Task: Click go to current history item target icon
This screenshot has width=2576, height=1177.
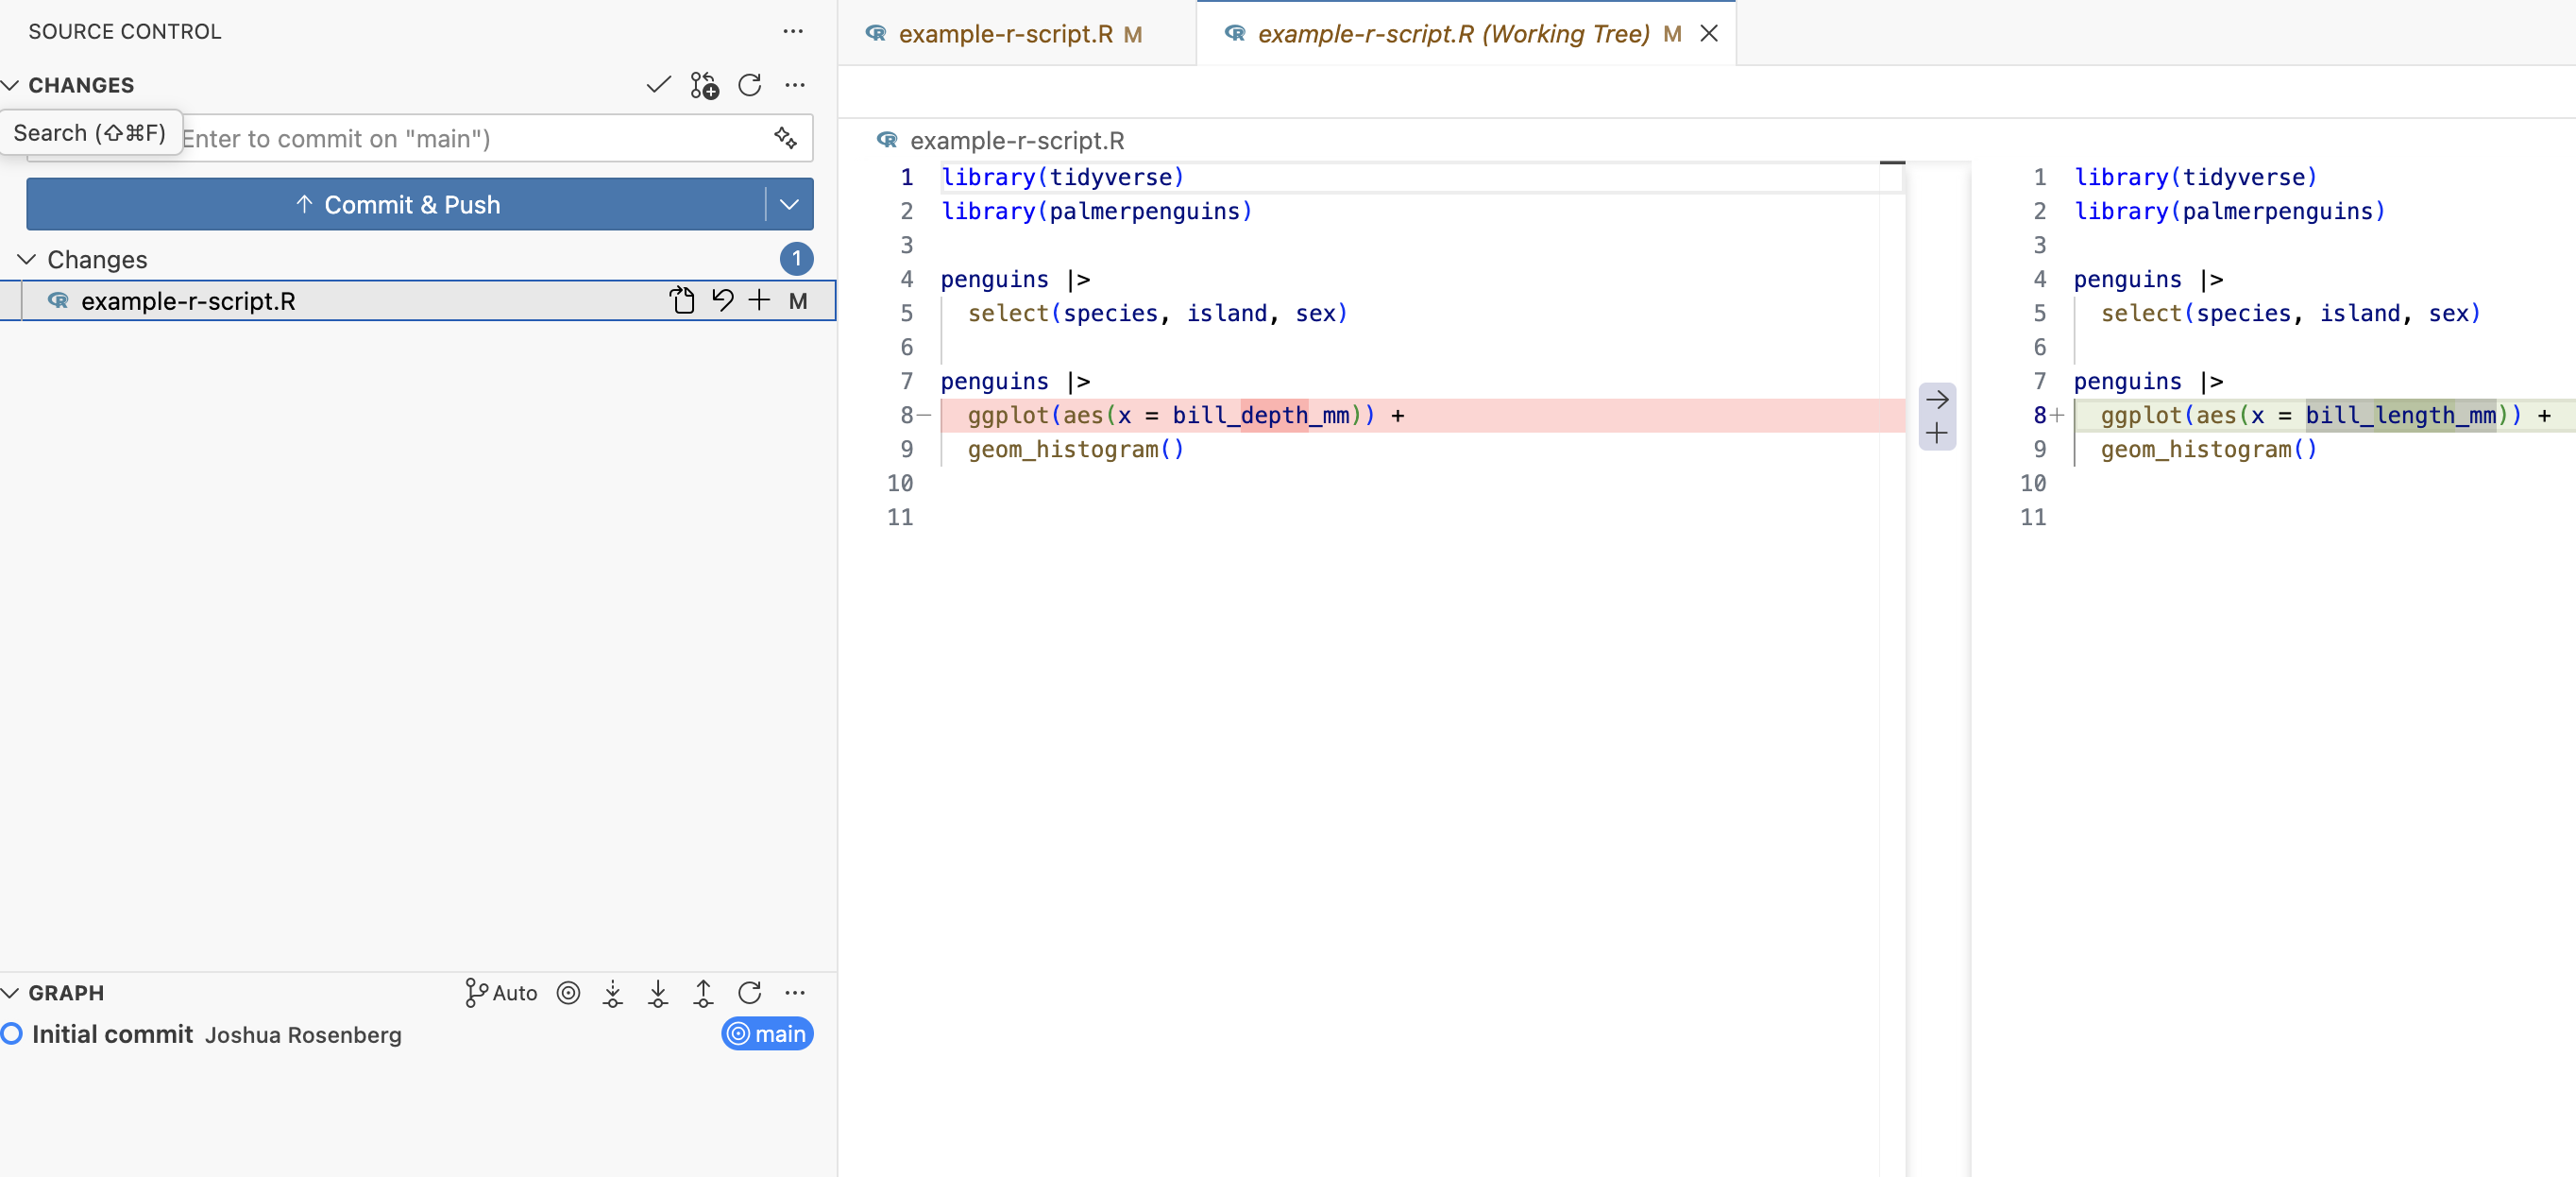Action: click(x=568, y=993)
